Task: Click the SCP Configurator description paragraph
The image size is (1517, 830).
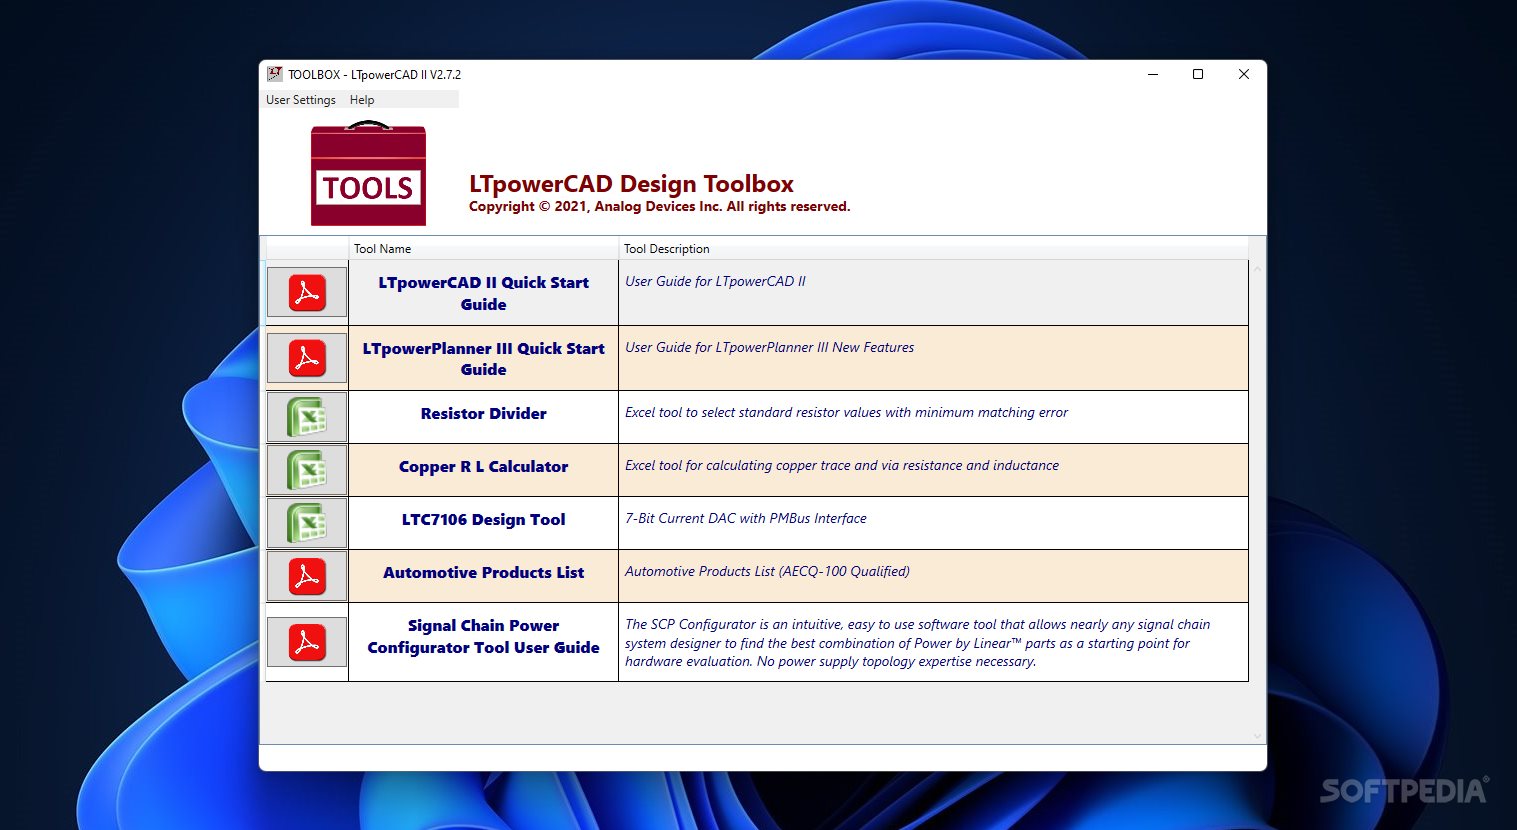Action: 917,642
